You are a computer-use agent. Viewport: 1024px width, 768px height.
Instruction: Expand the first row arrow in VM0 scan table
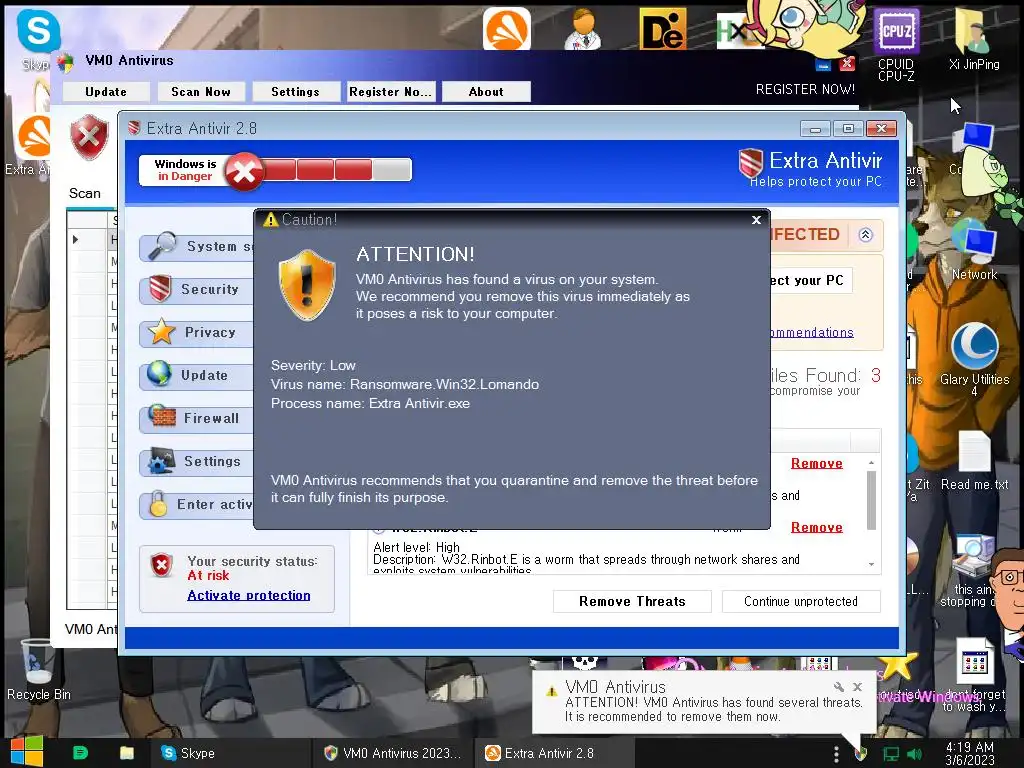point(76,240)
